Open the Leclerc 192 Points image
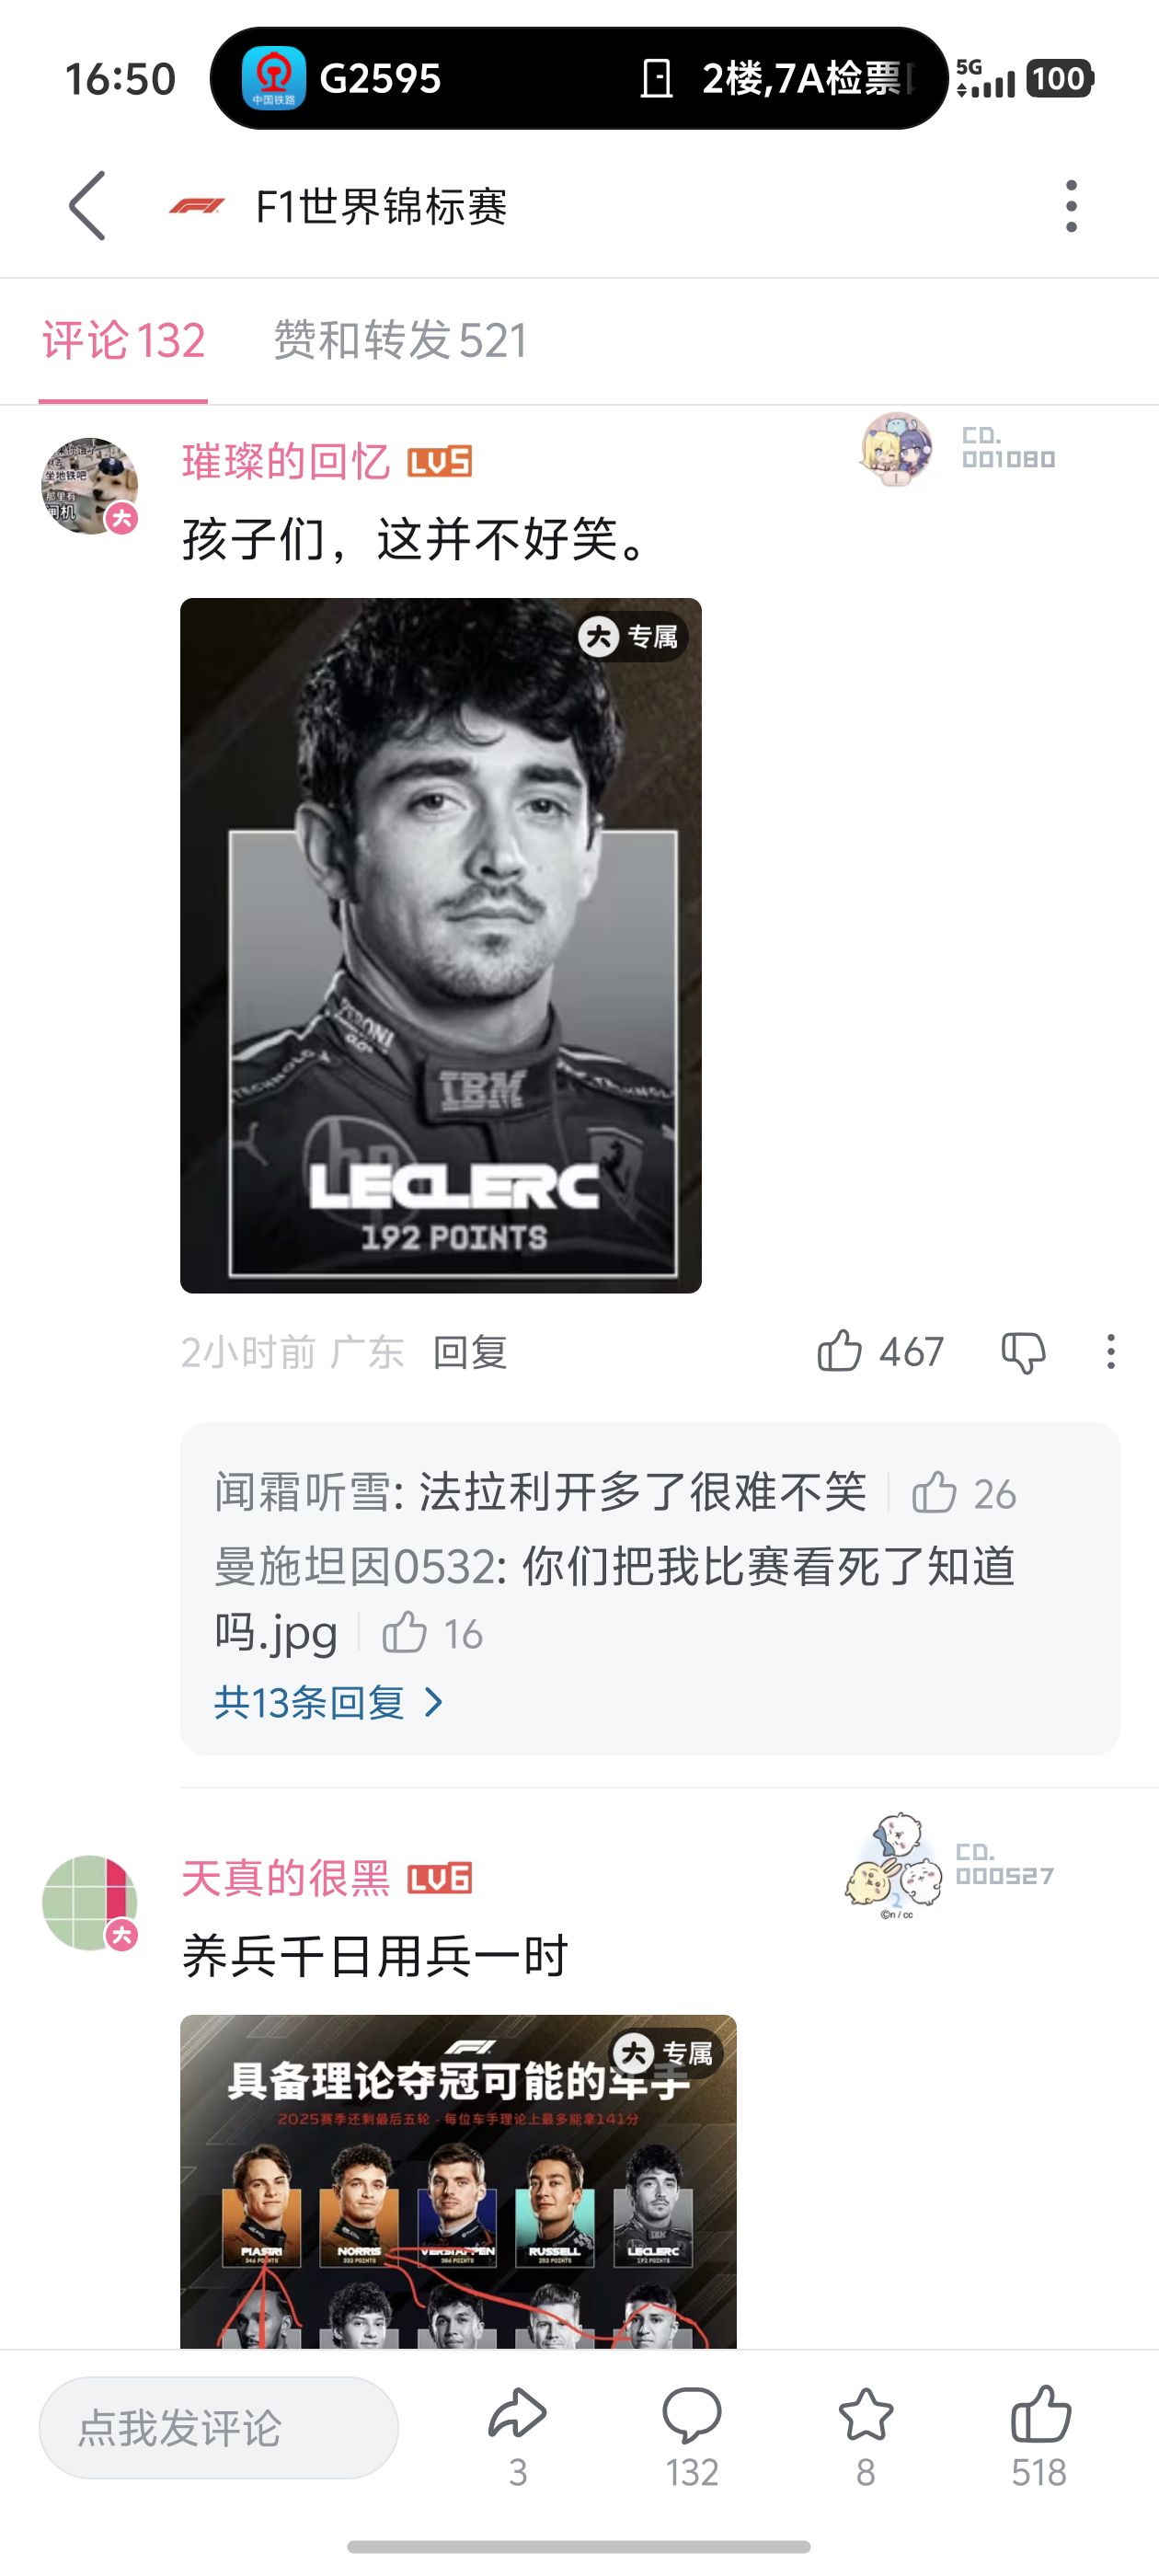Screen dimensions: 1159x2576 pos(441,945)
